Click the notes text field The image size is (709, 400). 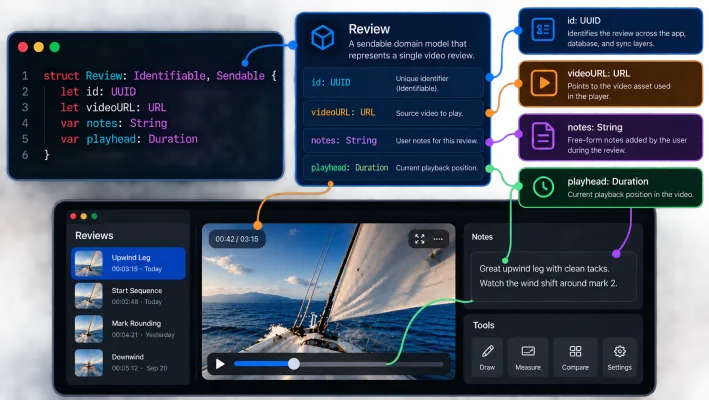553,276
